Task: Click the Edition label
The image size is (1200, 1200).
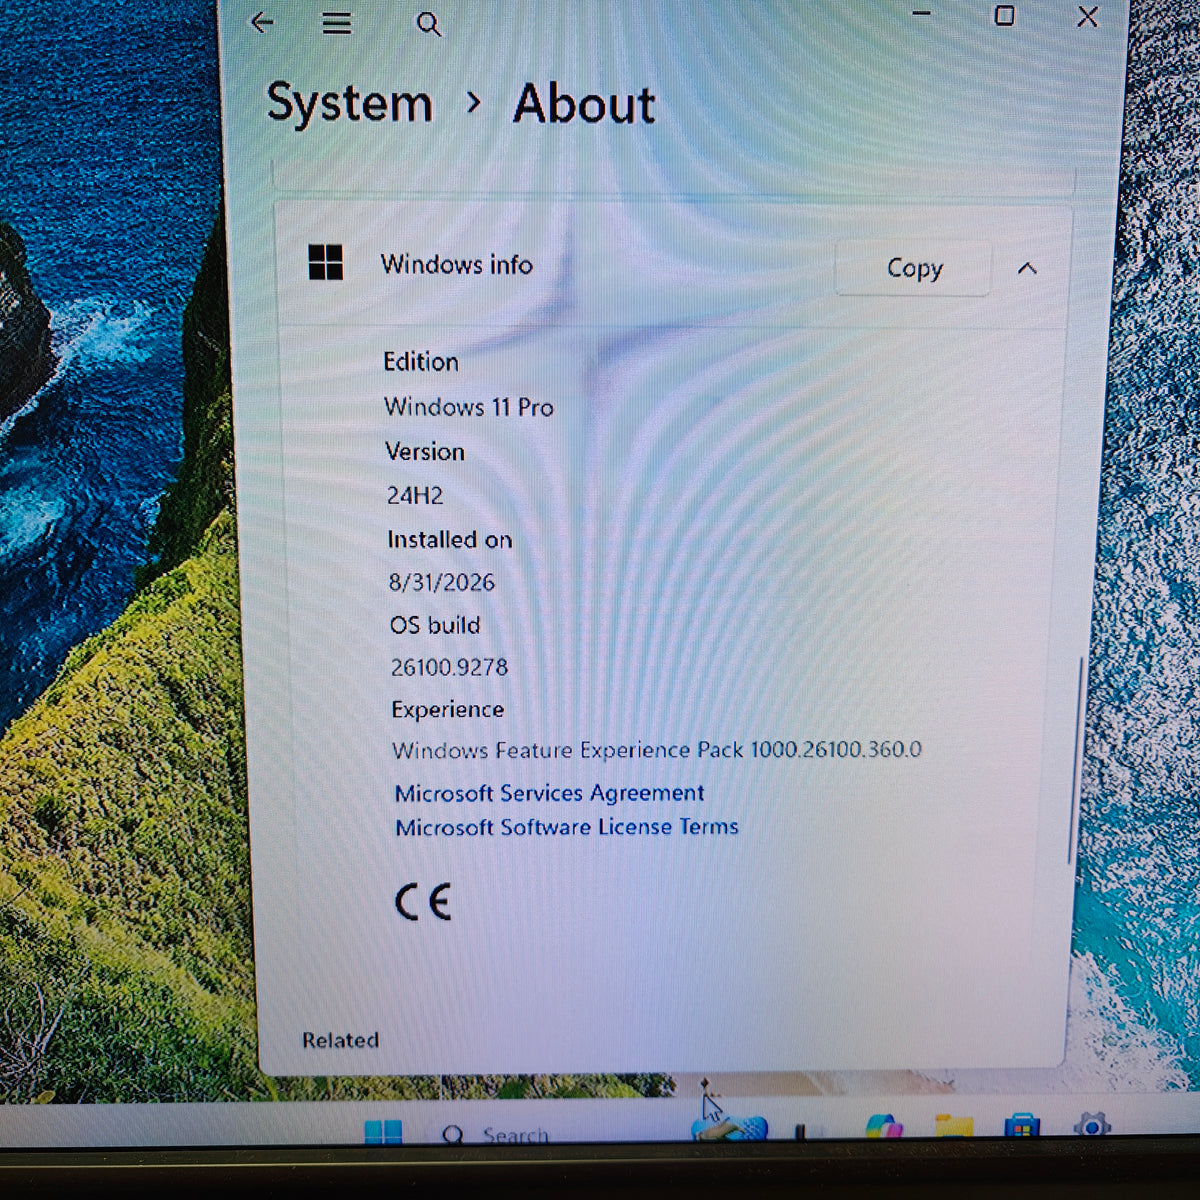Action: pyautogui.click(x=421, y=362)
